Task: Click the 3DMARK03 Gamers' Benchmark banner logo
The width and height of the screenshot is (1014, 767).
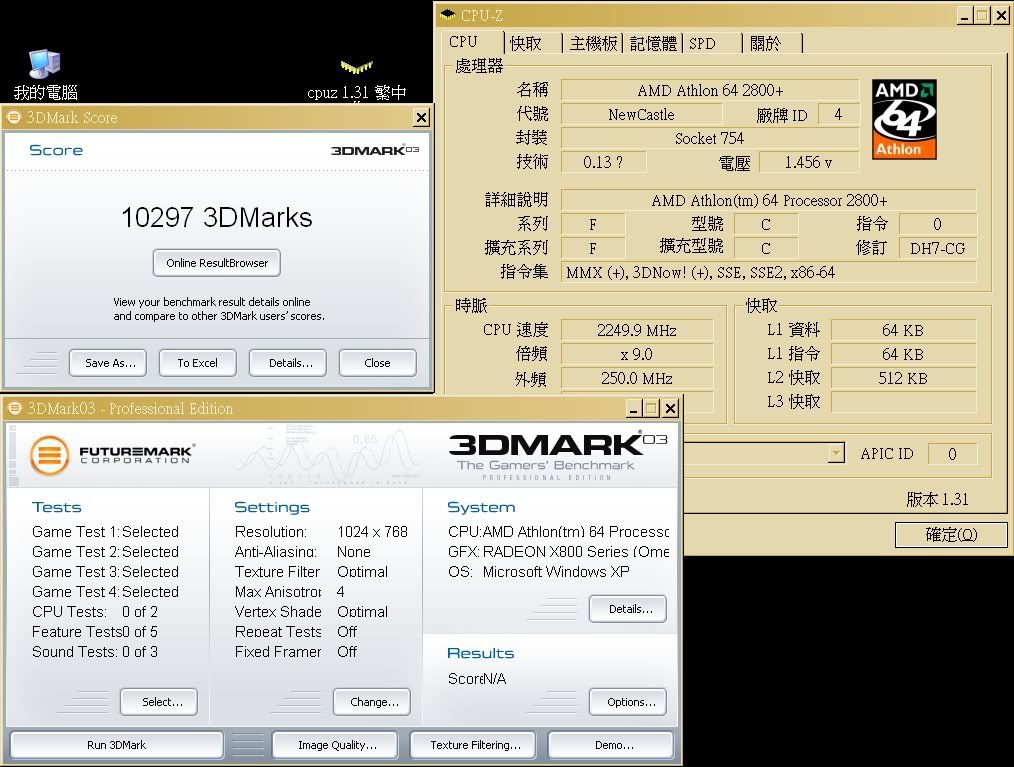Action: tap(557, 457)
